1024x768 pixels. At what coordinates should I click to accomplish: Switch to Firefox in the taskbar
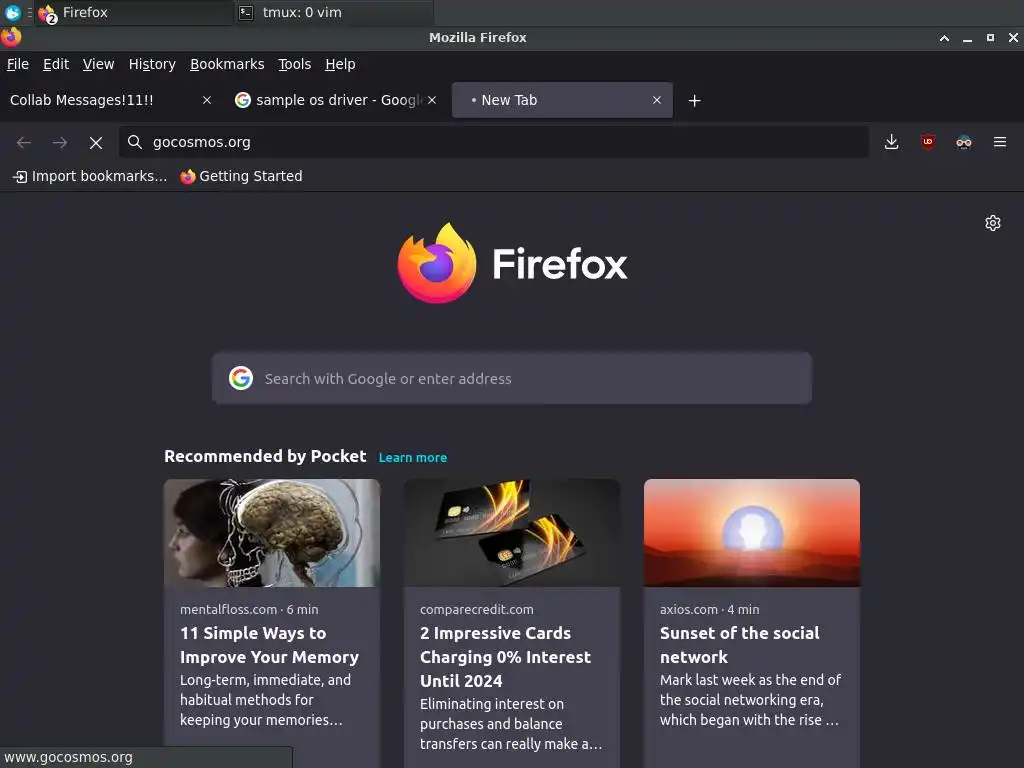pos(134,12)
